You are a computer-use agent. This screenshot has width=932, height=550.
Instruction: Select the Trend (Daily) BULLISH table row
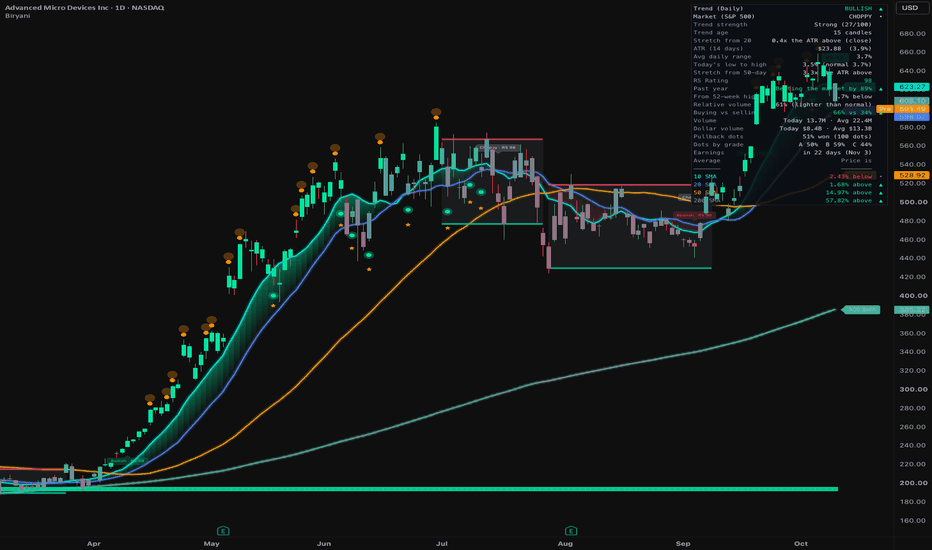pos(788,9)
